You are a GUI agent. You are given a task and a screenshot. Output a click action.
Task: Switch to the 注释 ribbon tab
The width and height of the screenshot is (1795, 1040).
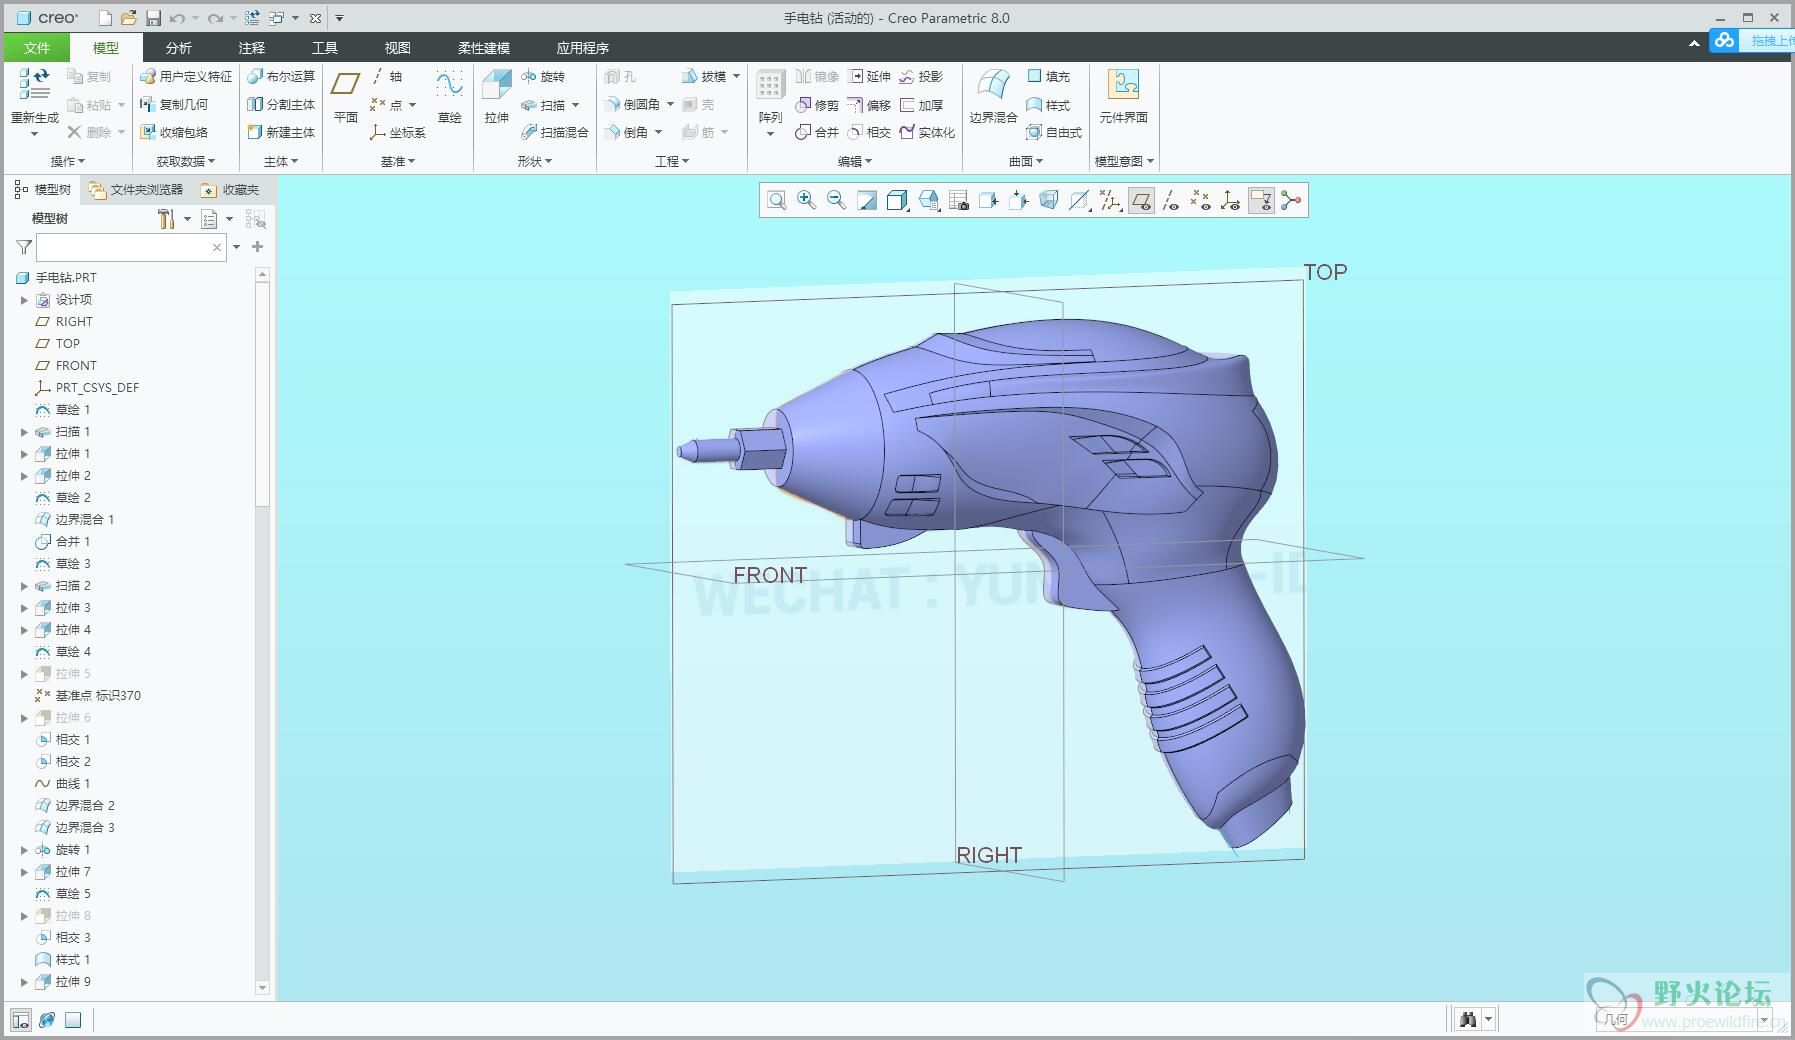click(x=252, y=47)
